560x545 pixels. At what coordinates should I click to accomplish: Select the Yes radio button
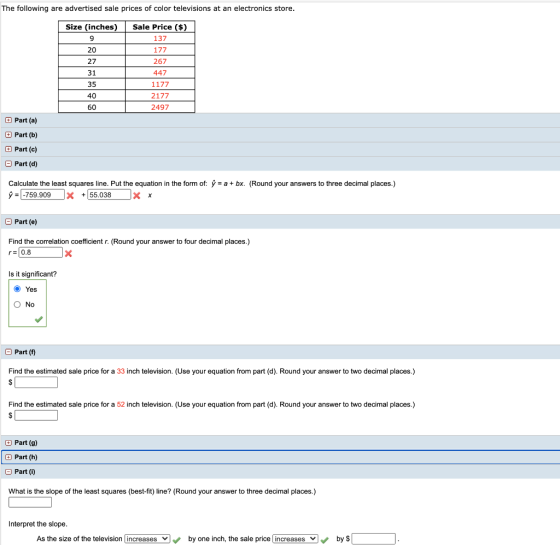17,289
